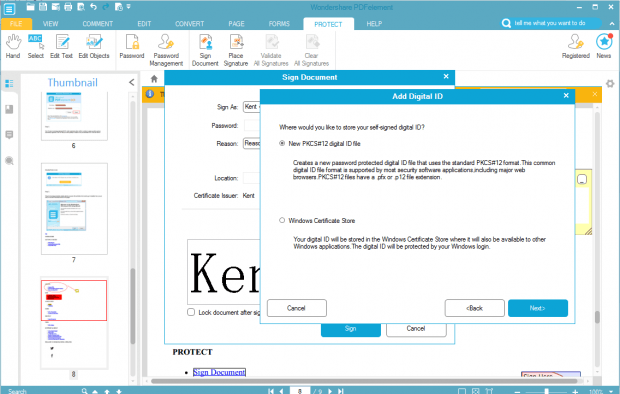Switch to the VIEW tab
The width and height of the screenshot is (620, 394).
pyautogui.click(x=50, y=24)
